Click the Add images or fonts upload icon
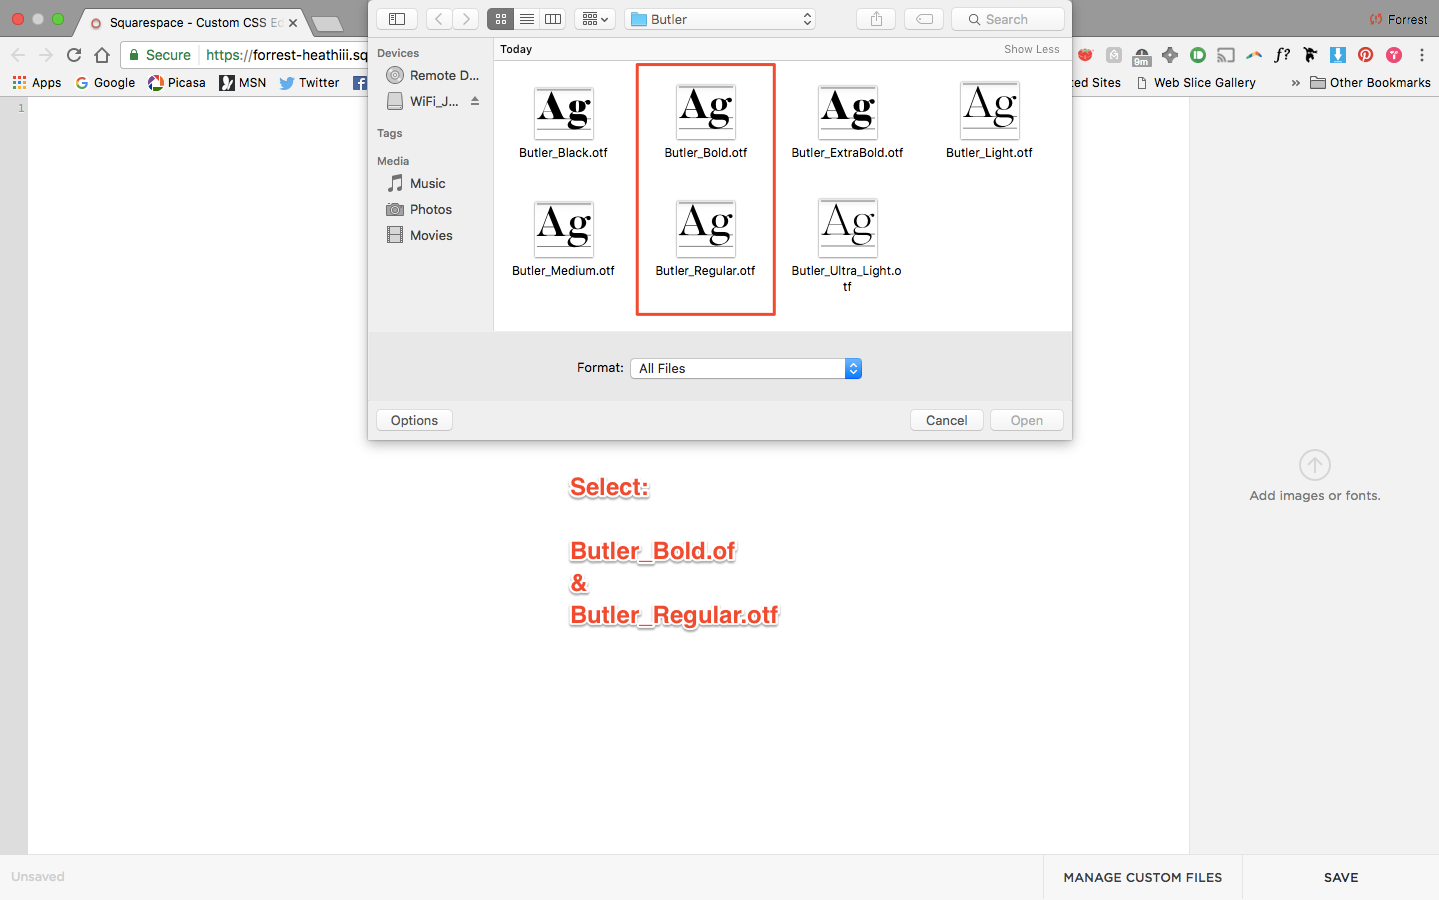This screenshot has width=1439, height=900. [1314, 465]
